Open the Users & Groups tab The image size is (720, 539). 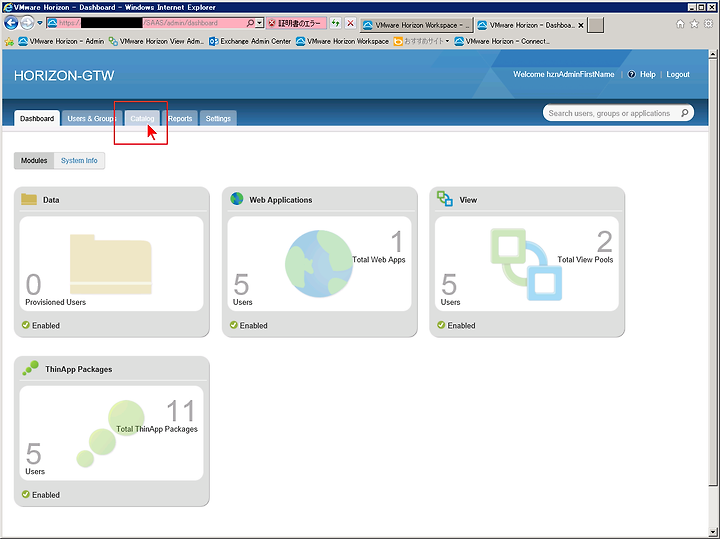tap(91, 118)
